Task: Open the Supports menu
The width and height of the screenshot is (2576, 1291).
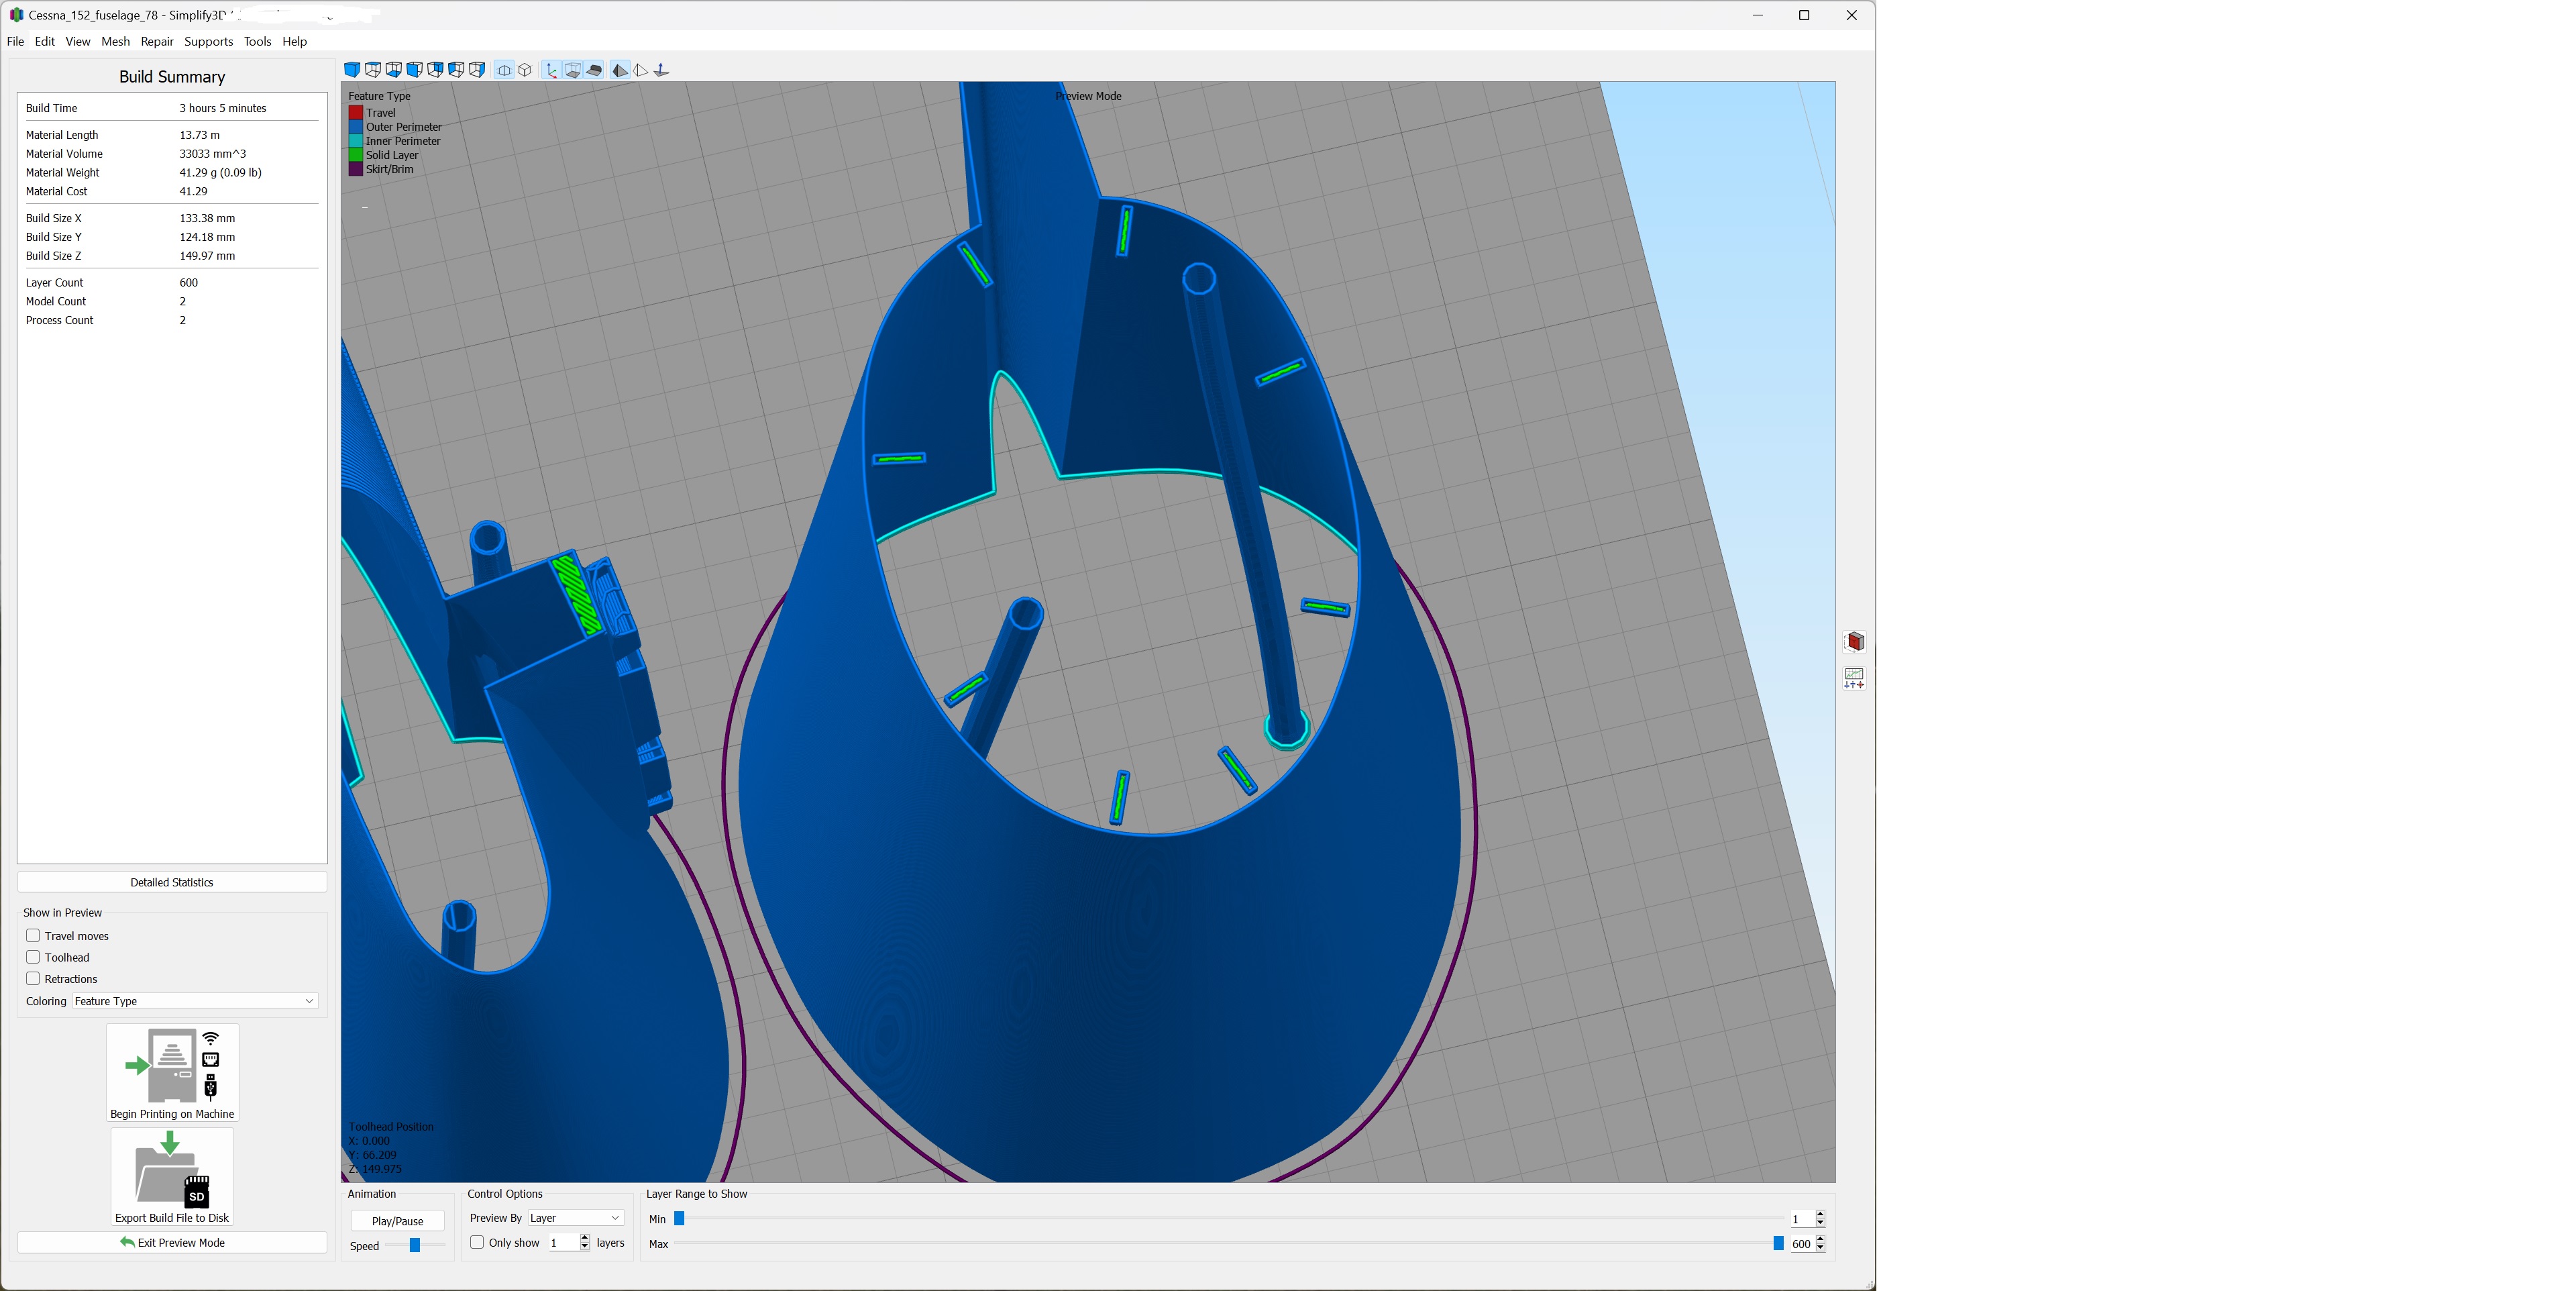Action: pos(209,41)
